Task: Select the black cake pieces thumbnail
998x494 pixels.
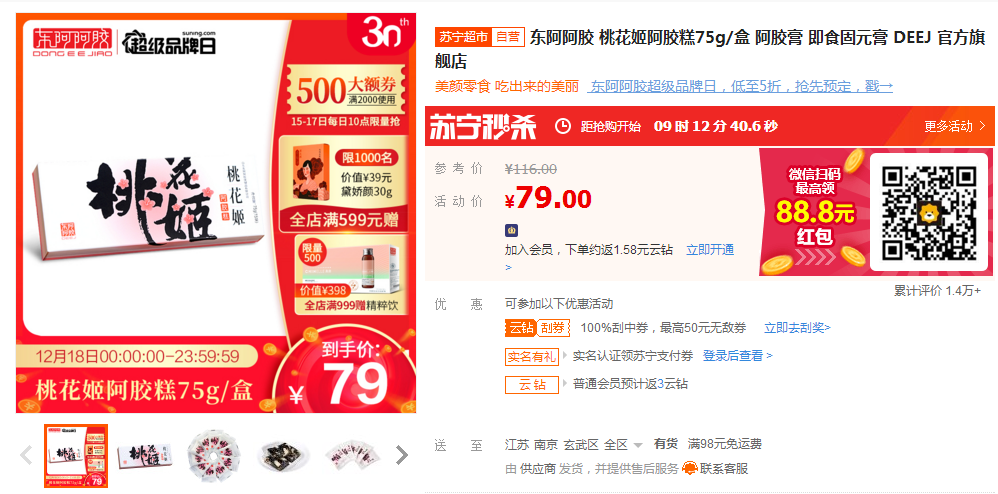Action: [283, 456]
